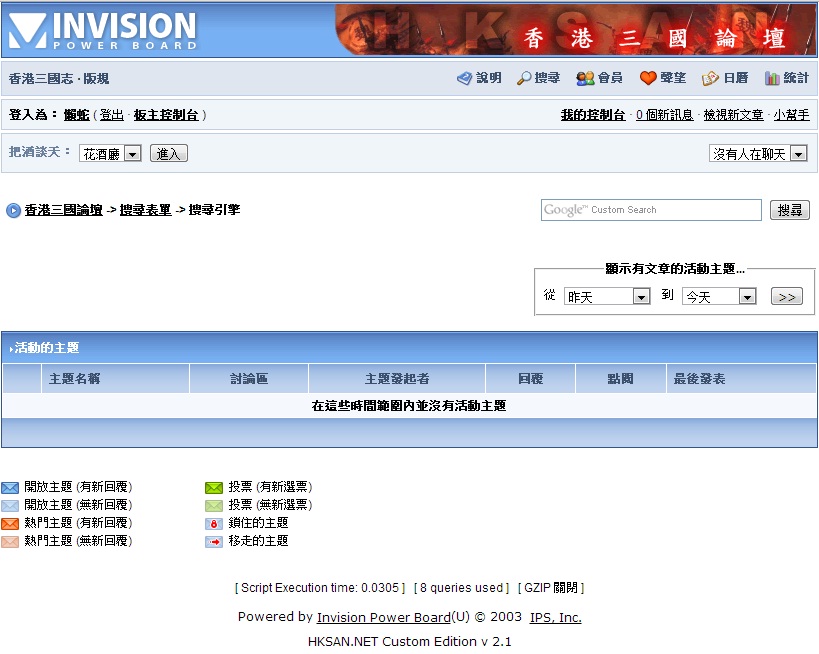The width and height of the screenshot is (819, 654).
Task: Click the 搜尋 magnifier icon
Action: click(x=524, y=78)
